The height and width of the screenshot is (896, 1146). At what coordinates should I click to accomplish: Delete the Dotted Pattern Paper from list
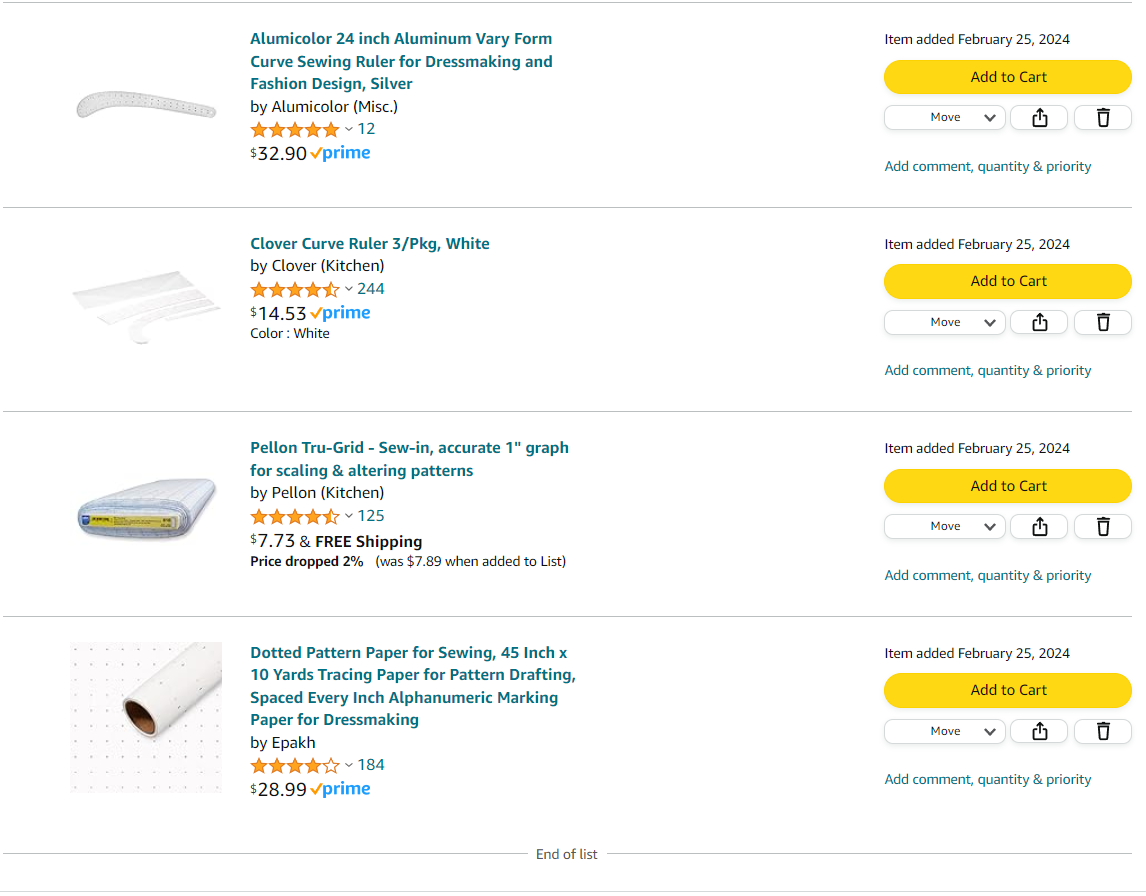[x=1102, y=731]
